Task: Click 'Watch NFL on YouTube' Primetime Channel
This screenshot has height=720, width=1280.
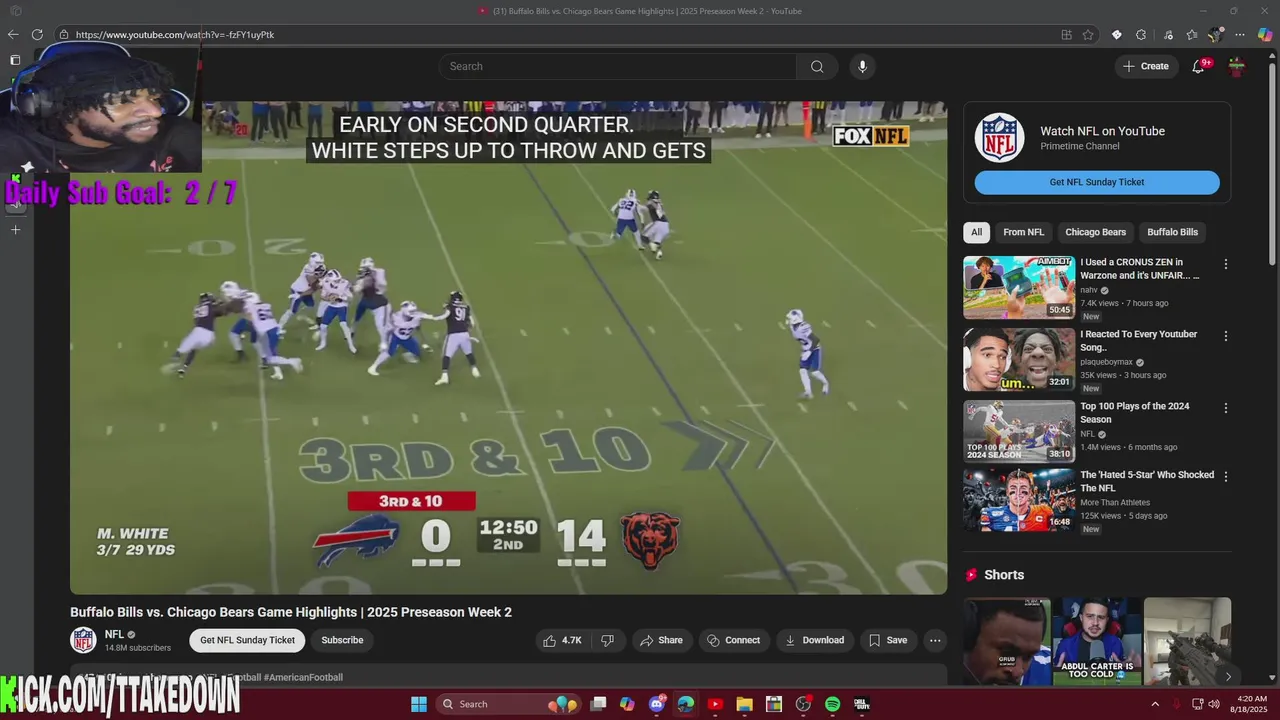Action: [x=1097, y=137]
